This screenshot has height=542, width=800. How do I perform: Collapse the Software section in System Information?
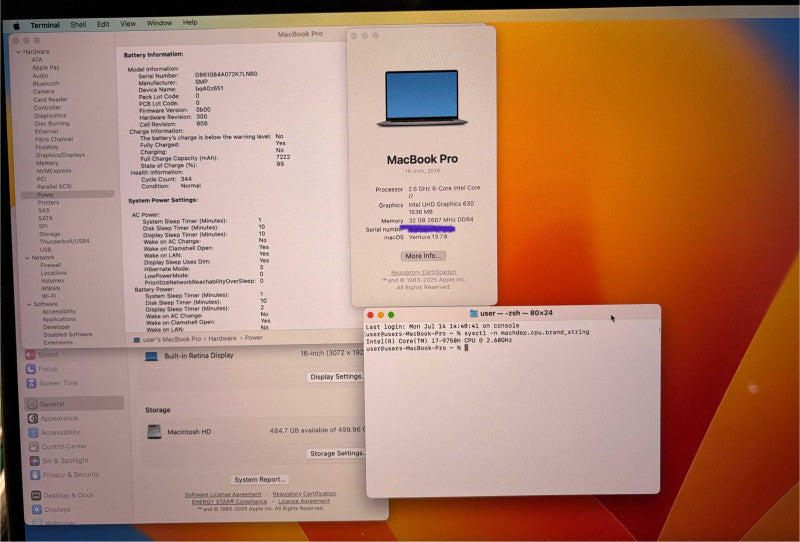click(x=29, y=305)
